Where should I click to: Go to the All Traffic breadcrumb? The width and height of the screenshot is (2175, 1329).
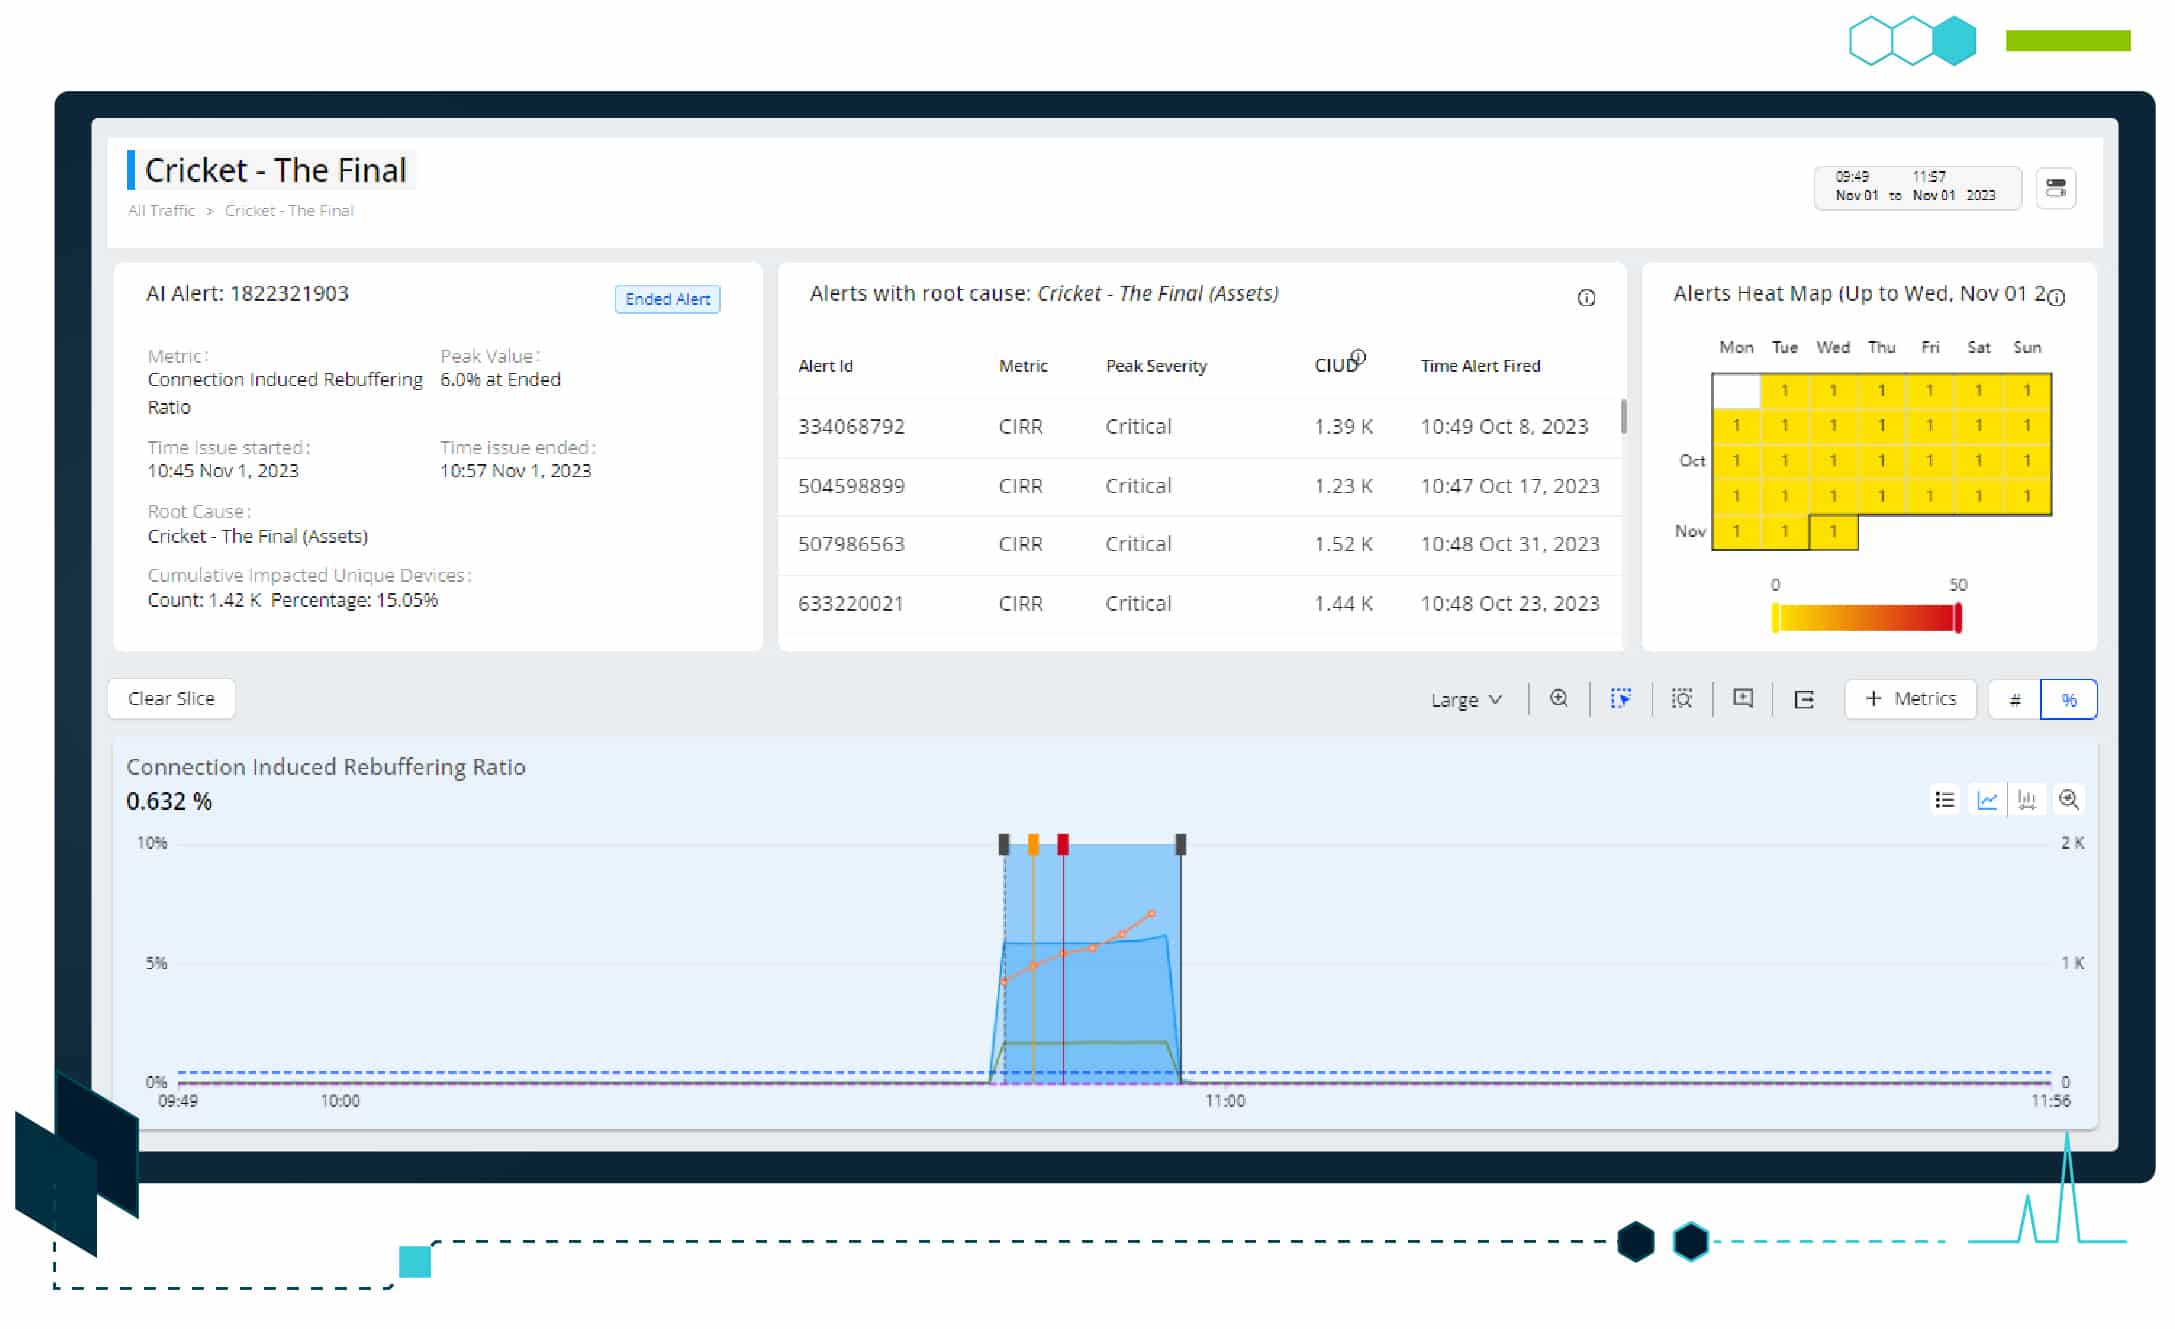(x=161, y=211)
